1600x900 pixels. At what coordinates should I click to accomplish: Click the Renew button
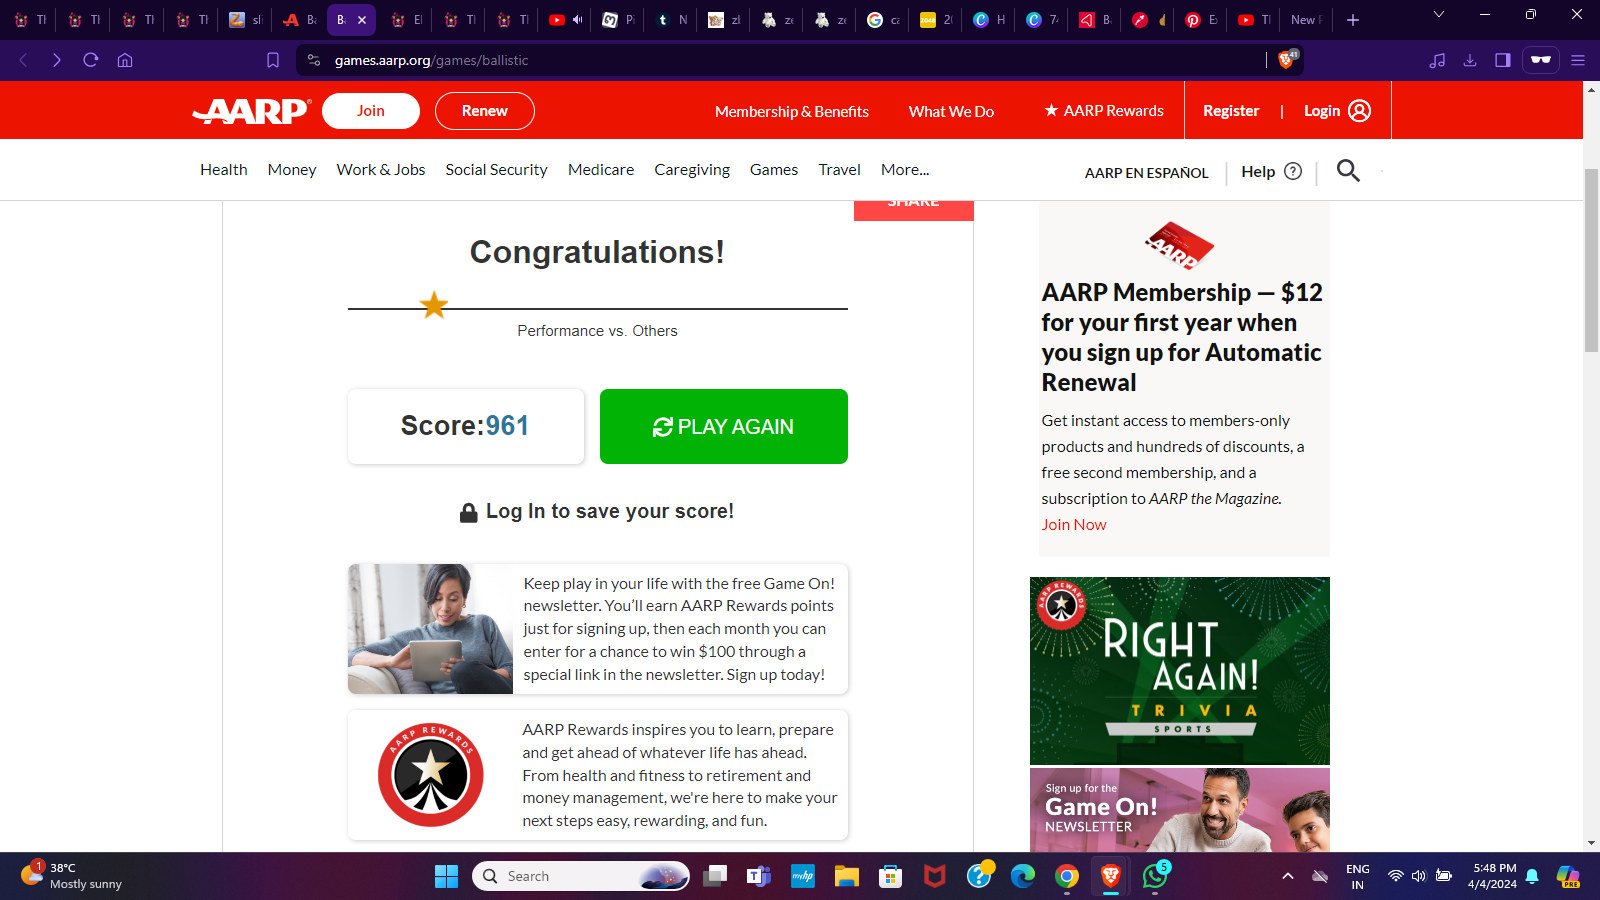click(x=485, y=111)
